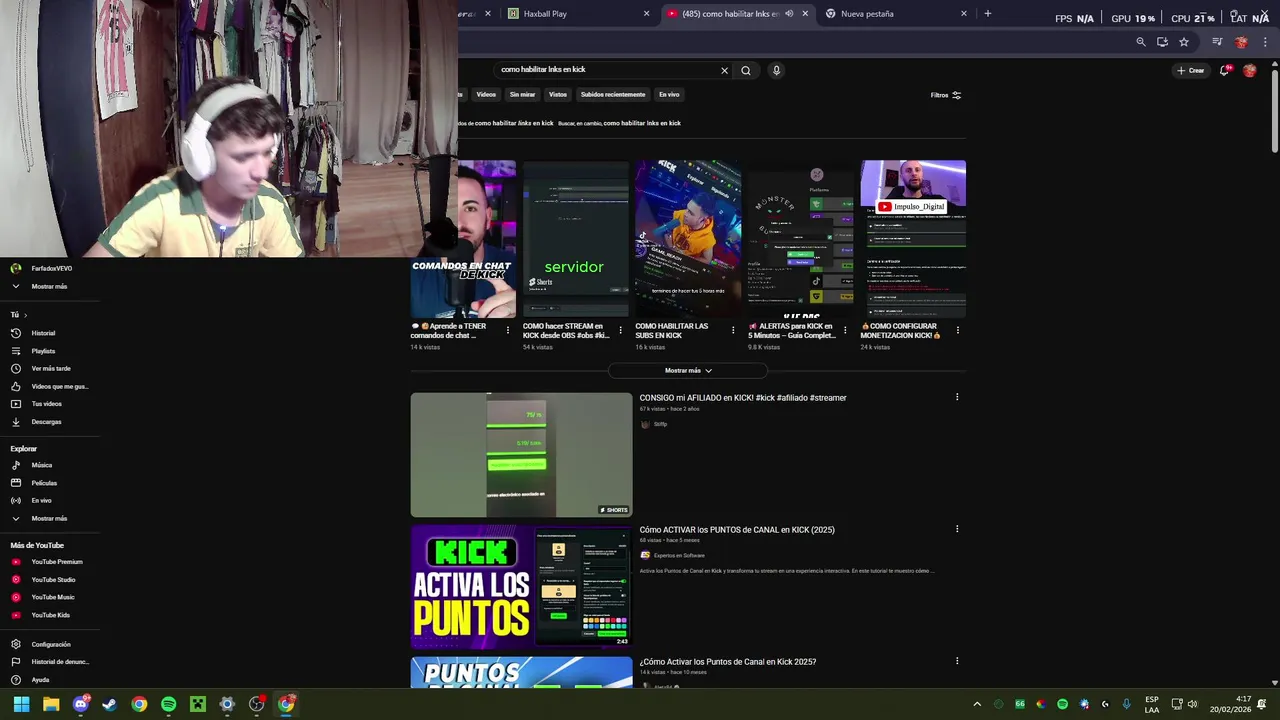Start voice search with the microphone icon
1280x720 pixels.
pos(776,70)
